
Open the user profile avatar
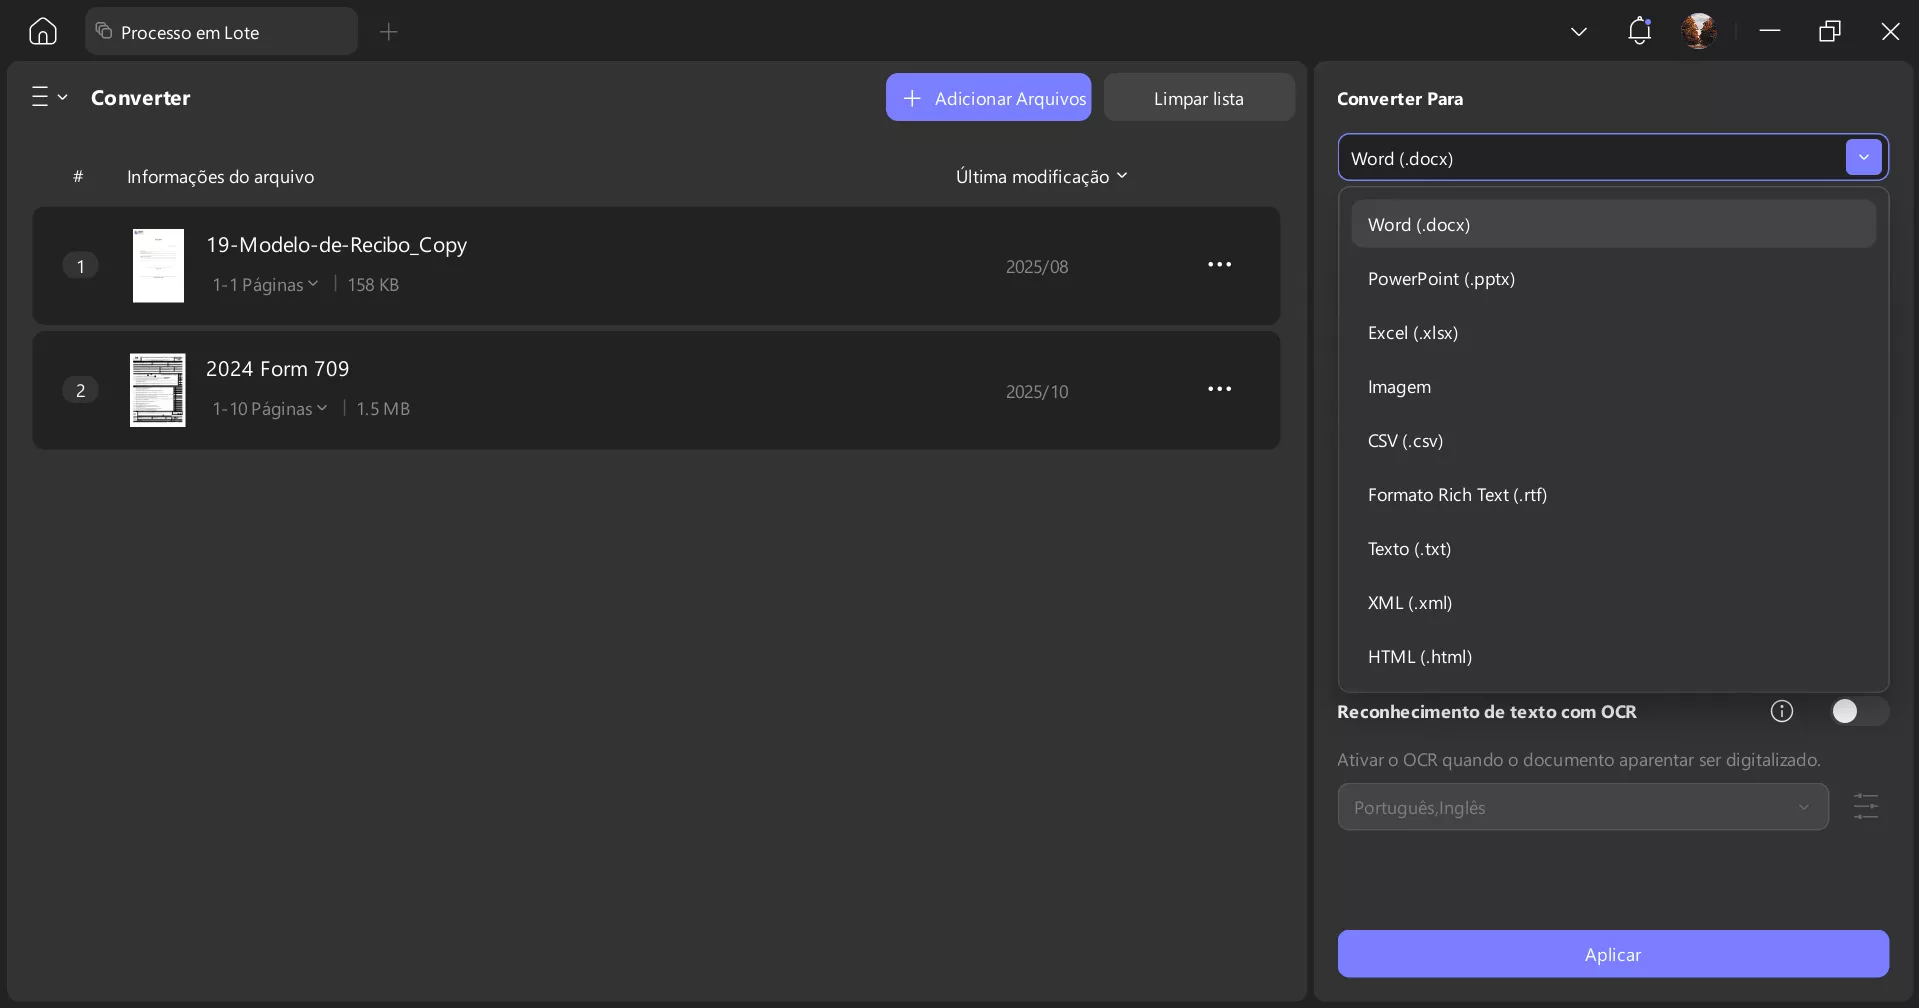1698,32
